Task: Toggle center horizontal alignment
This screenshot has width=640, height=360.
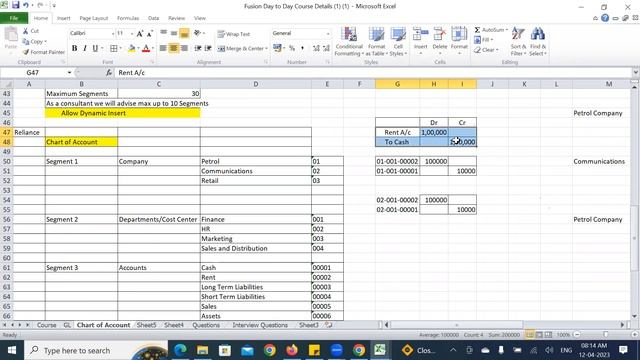Action: tap(174, 48)
